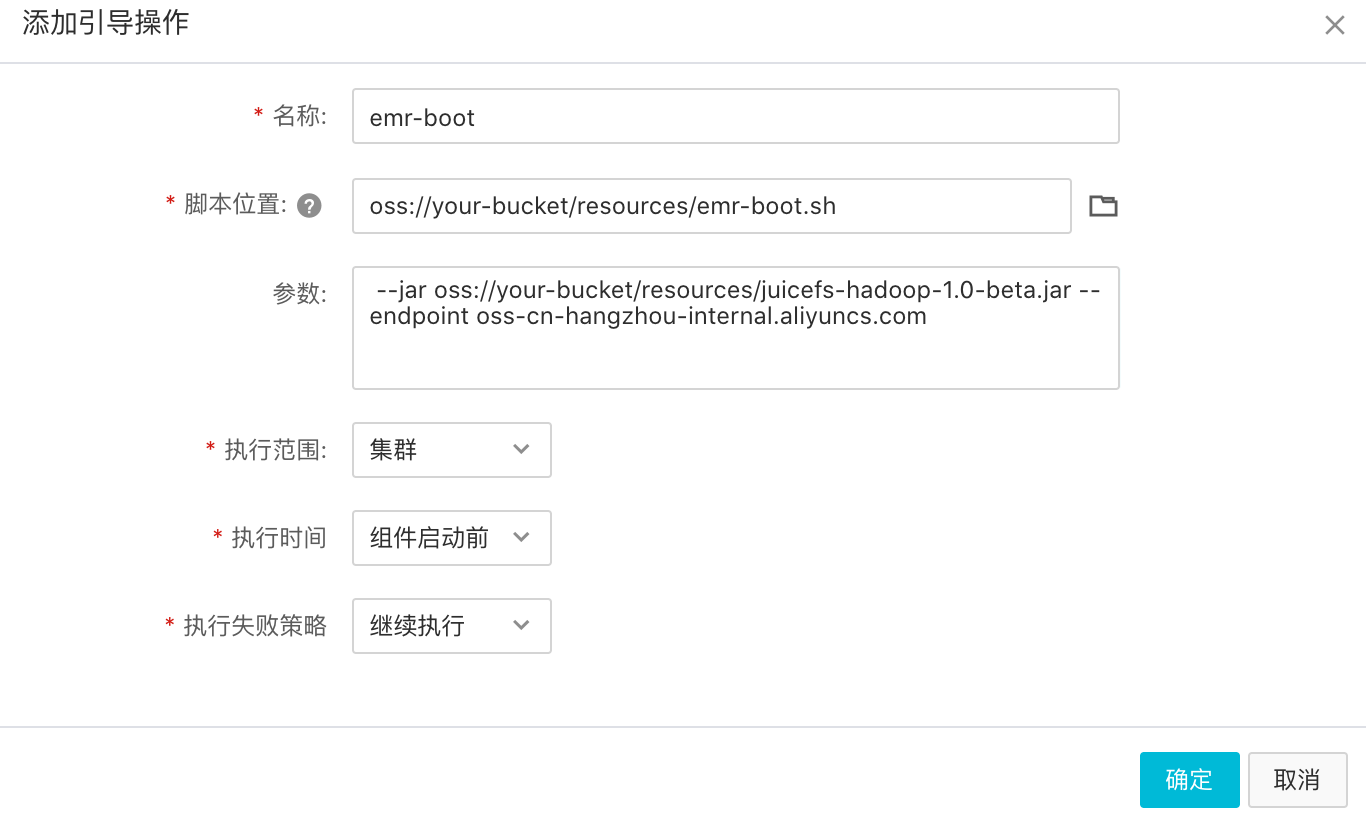Click the question mark tooltip icon

coord(310,206)
